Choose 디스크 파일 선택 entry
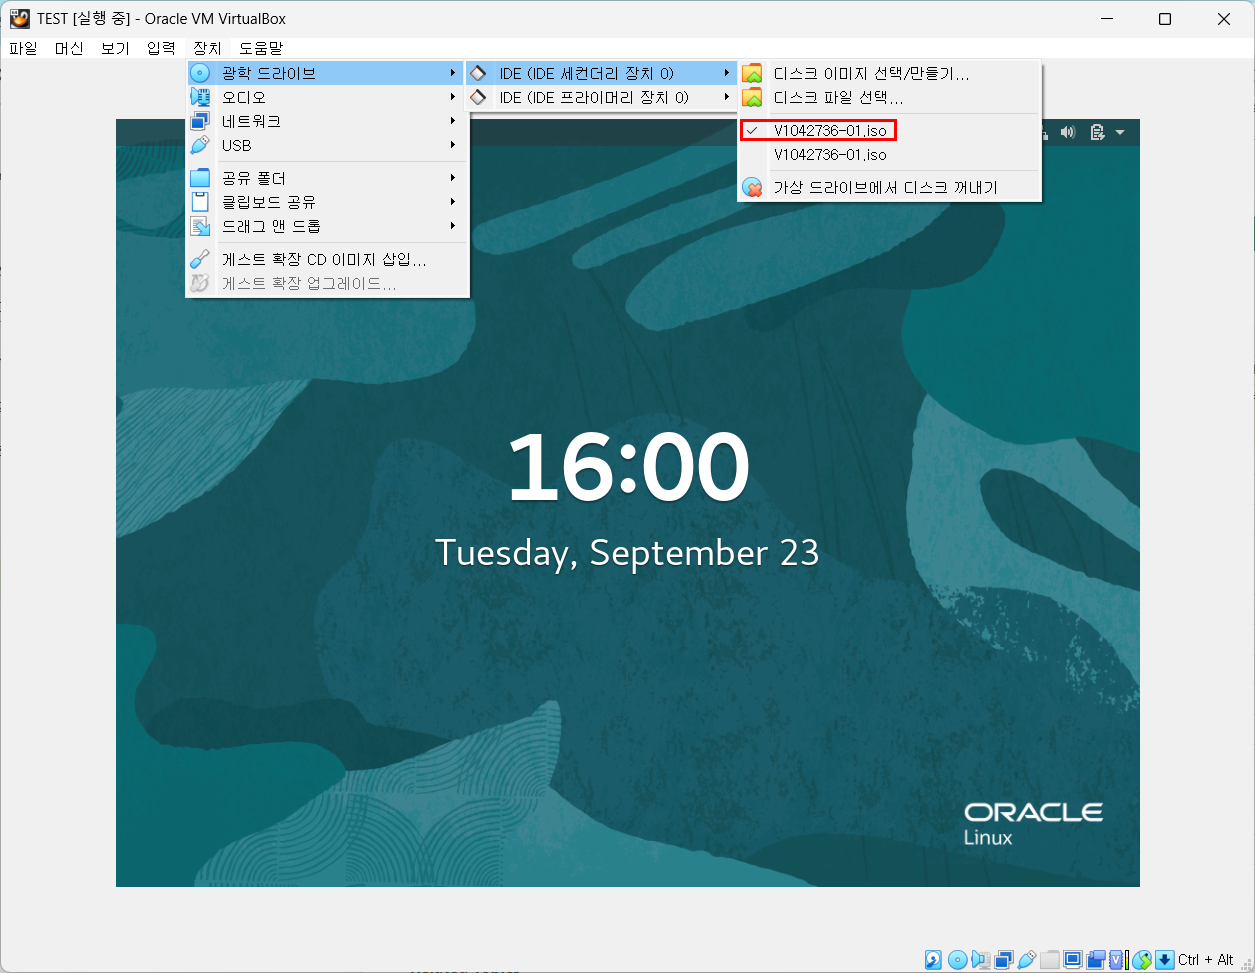This screenshot has width=1255, height=973. pos(890,97)
